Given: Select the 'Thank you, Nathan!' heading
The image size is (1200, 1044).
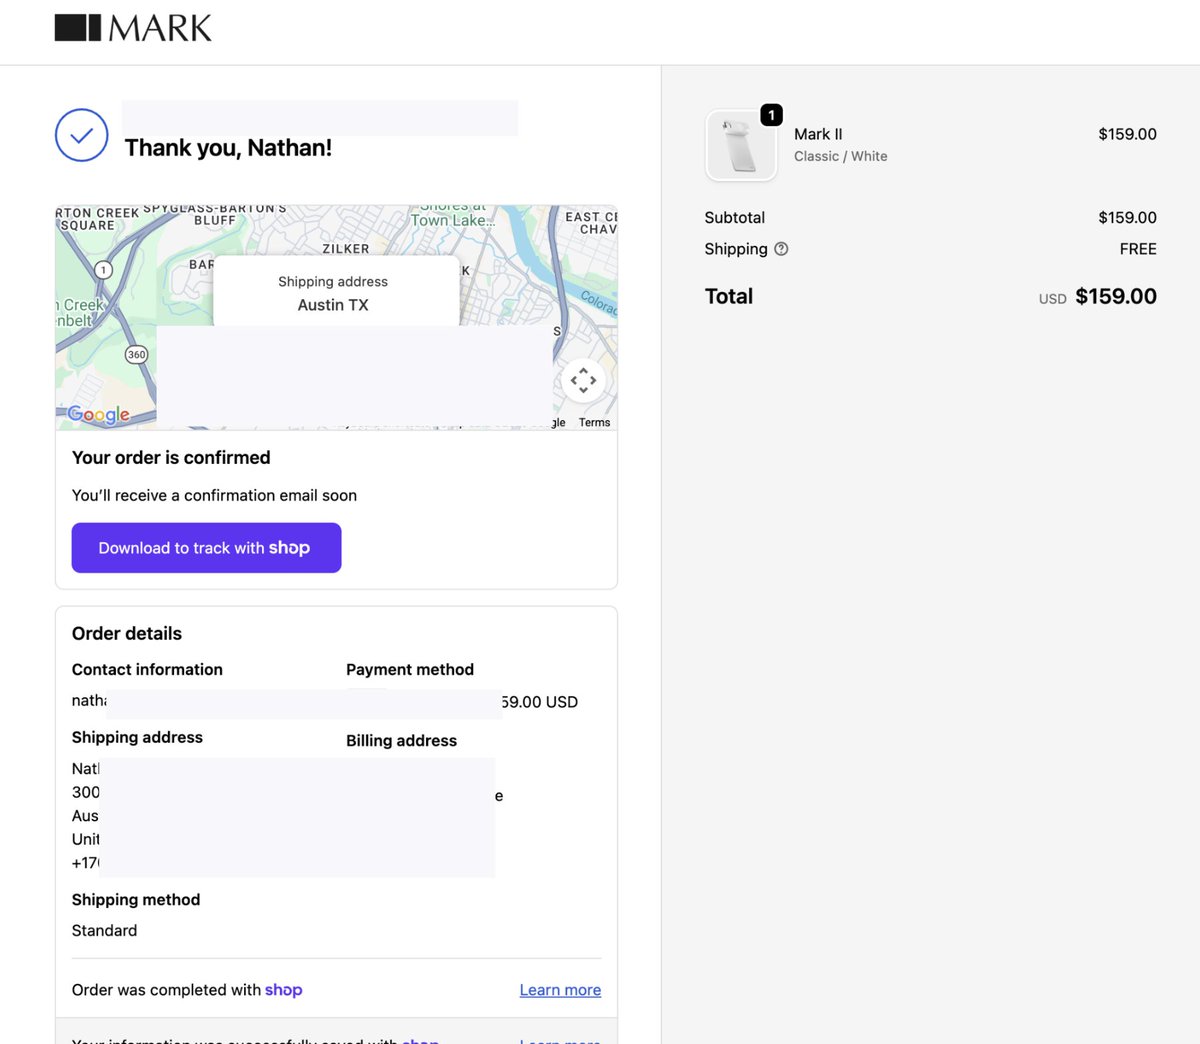Looking at the screenshot, I should tap(228, 148).
